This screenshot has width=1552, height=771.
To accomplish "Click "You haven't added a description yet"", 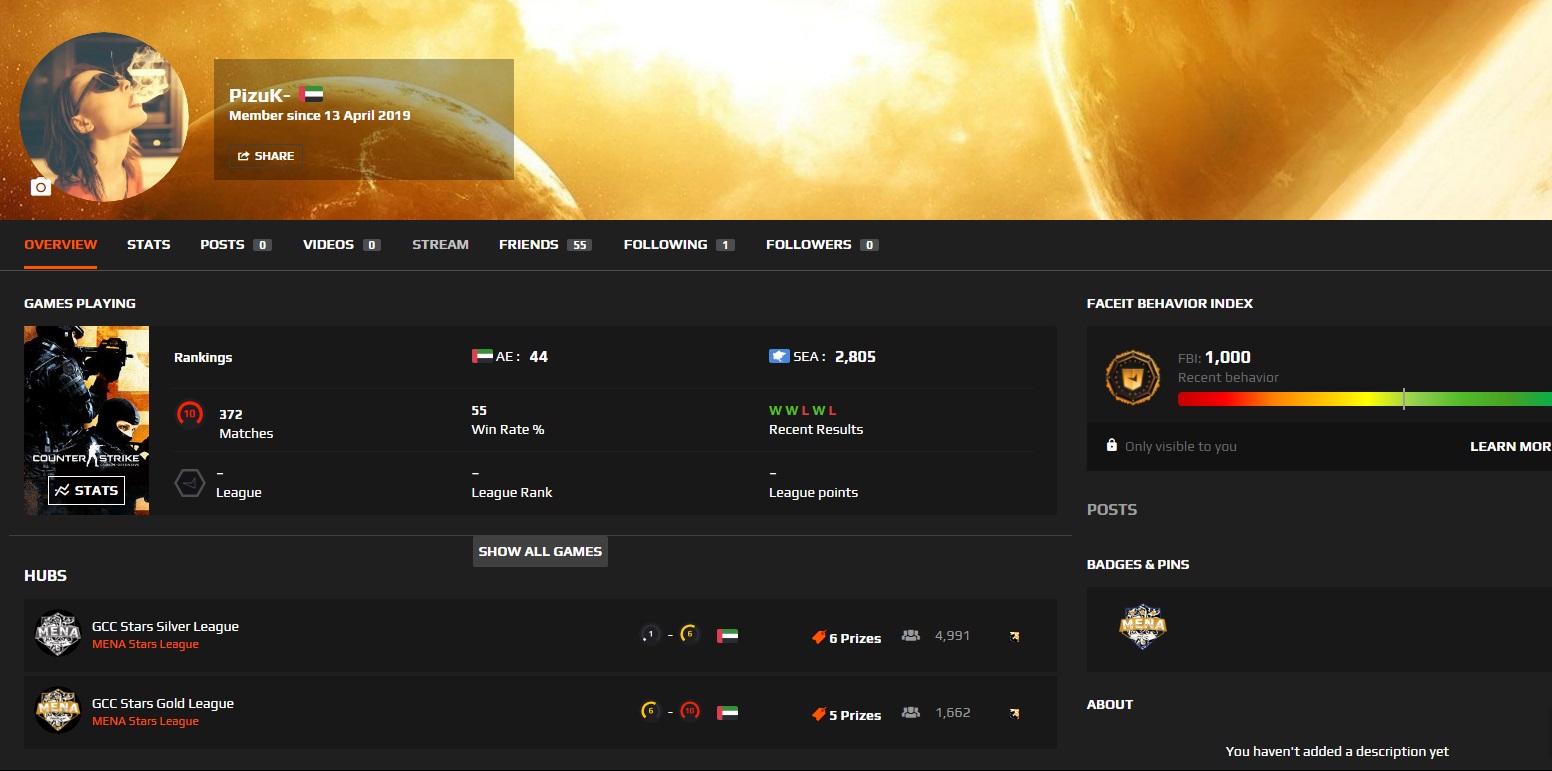I will 1337,751.
